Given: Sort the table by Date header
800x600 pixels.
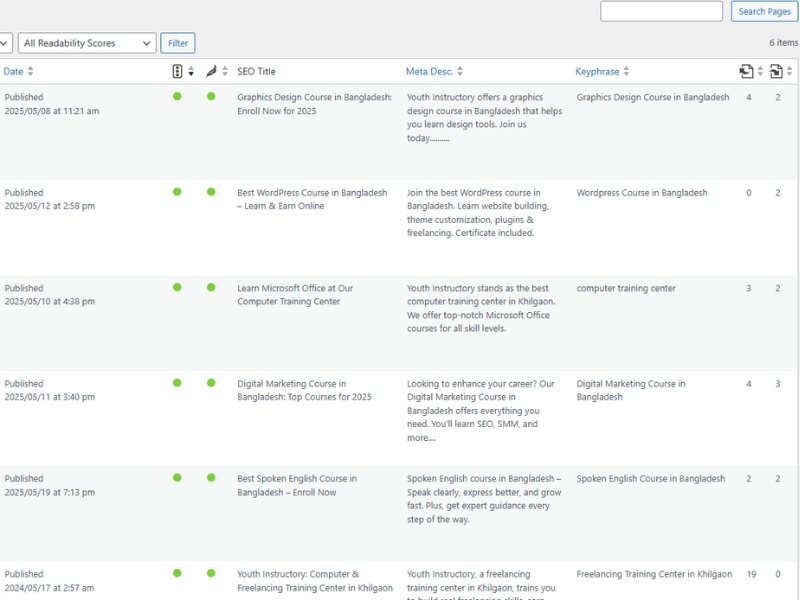Looking at the screenshot, I should pos(13,72).
